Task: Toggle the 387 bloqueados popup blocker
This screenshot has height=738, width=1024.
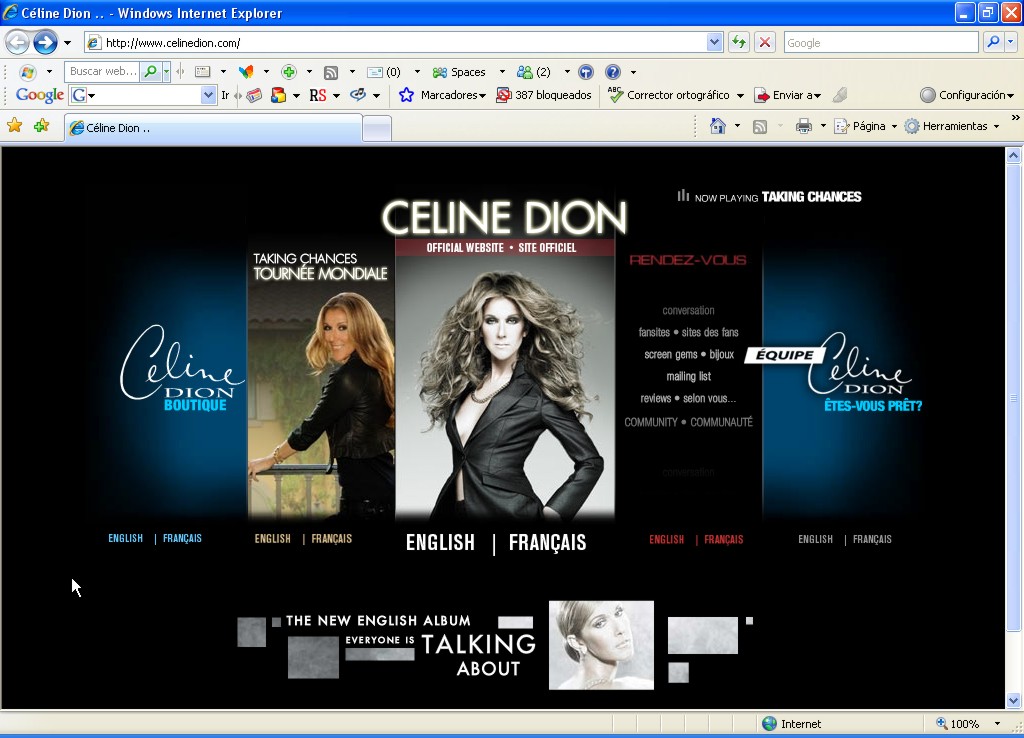Action: point(544,95)
